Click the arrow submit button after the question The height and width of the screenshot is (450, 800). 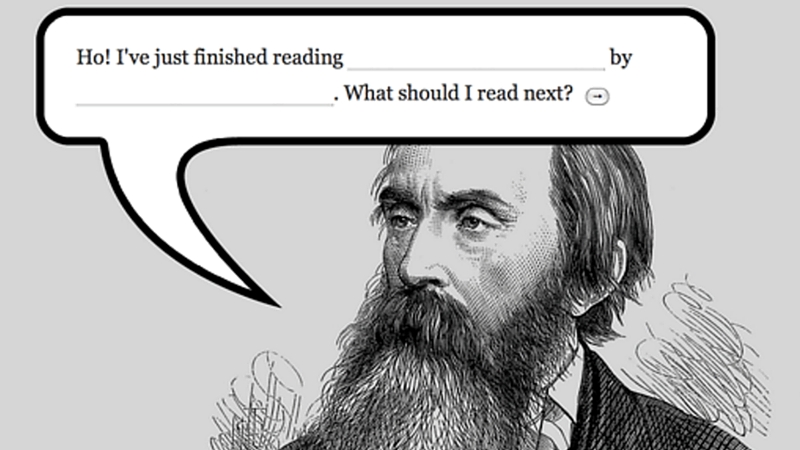(597, 96)
